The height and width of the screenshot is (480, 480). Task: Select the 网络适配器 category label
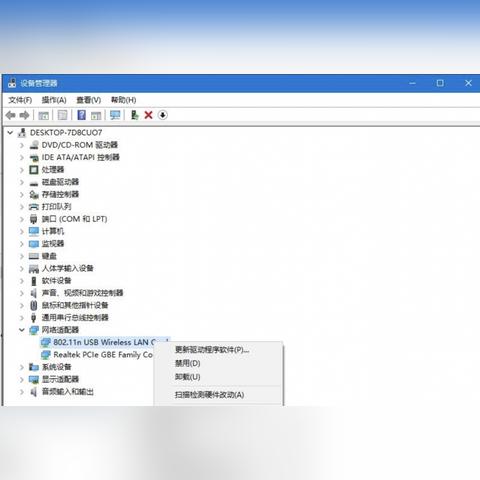coord(60,330)
